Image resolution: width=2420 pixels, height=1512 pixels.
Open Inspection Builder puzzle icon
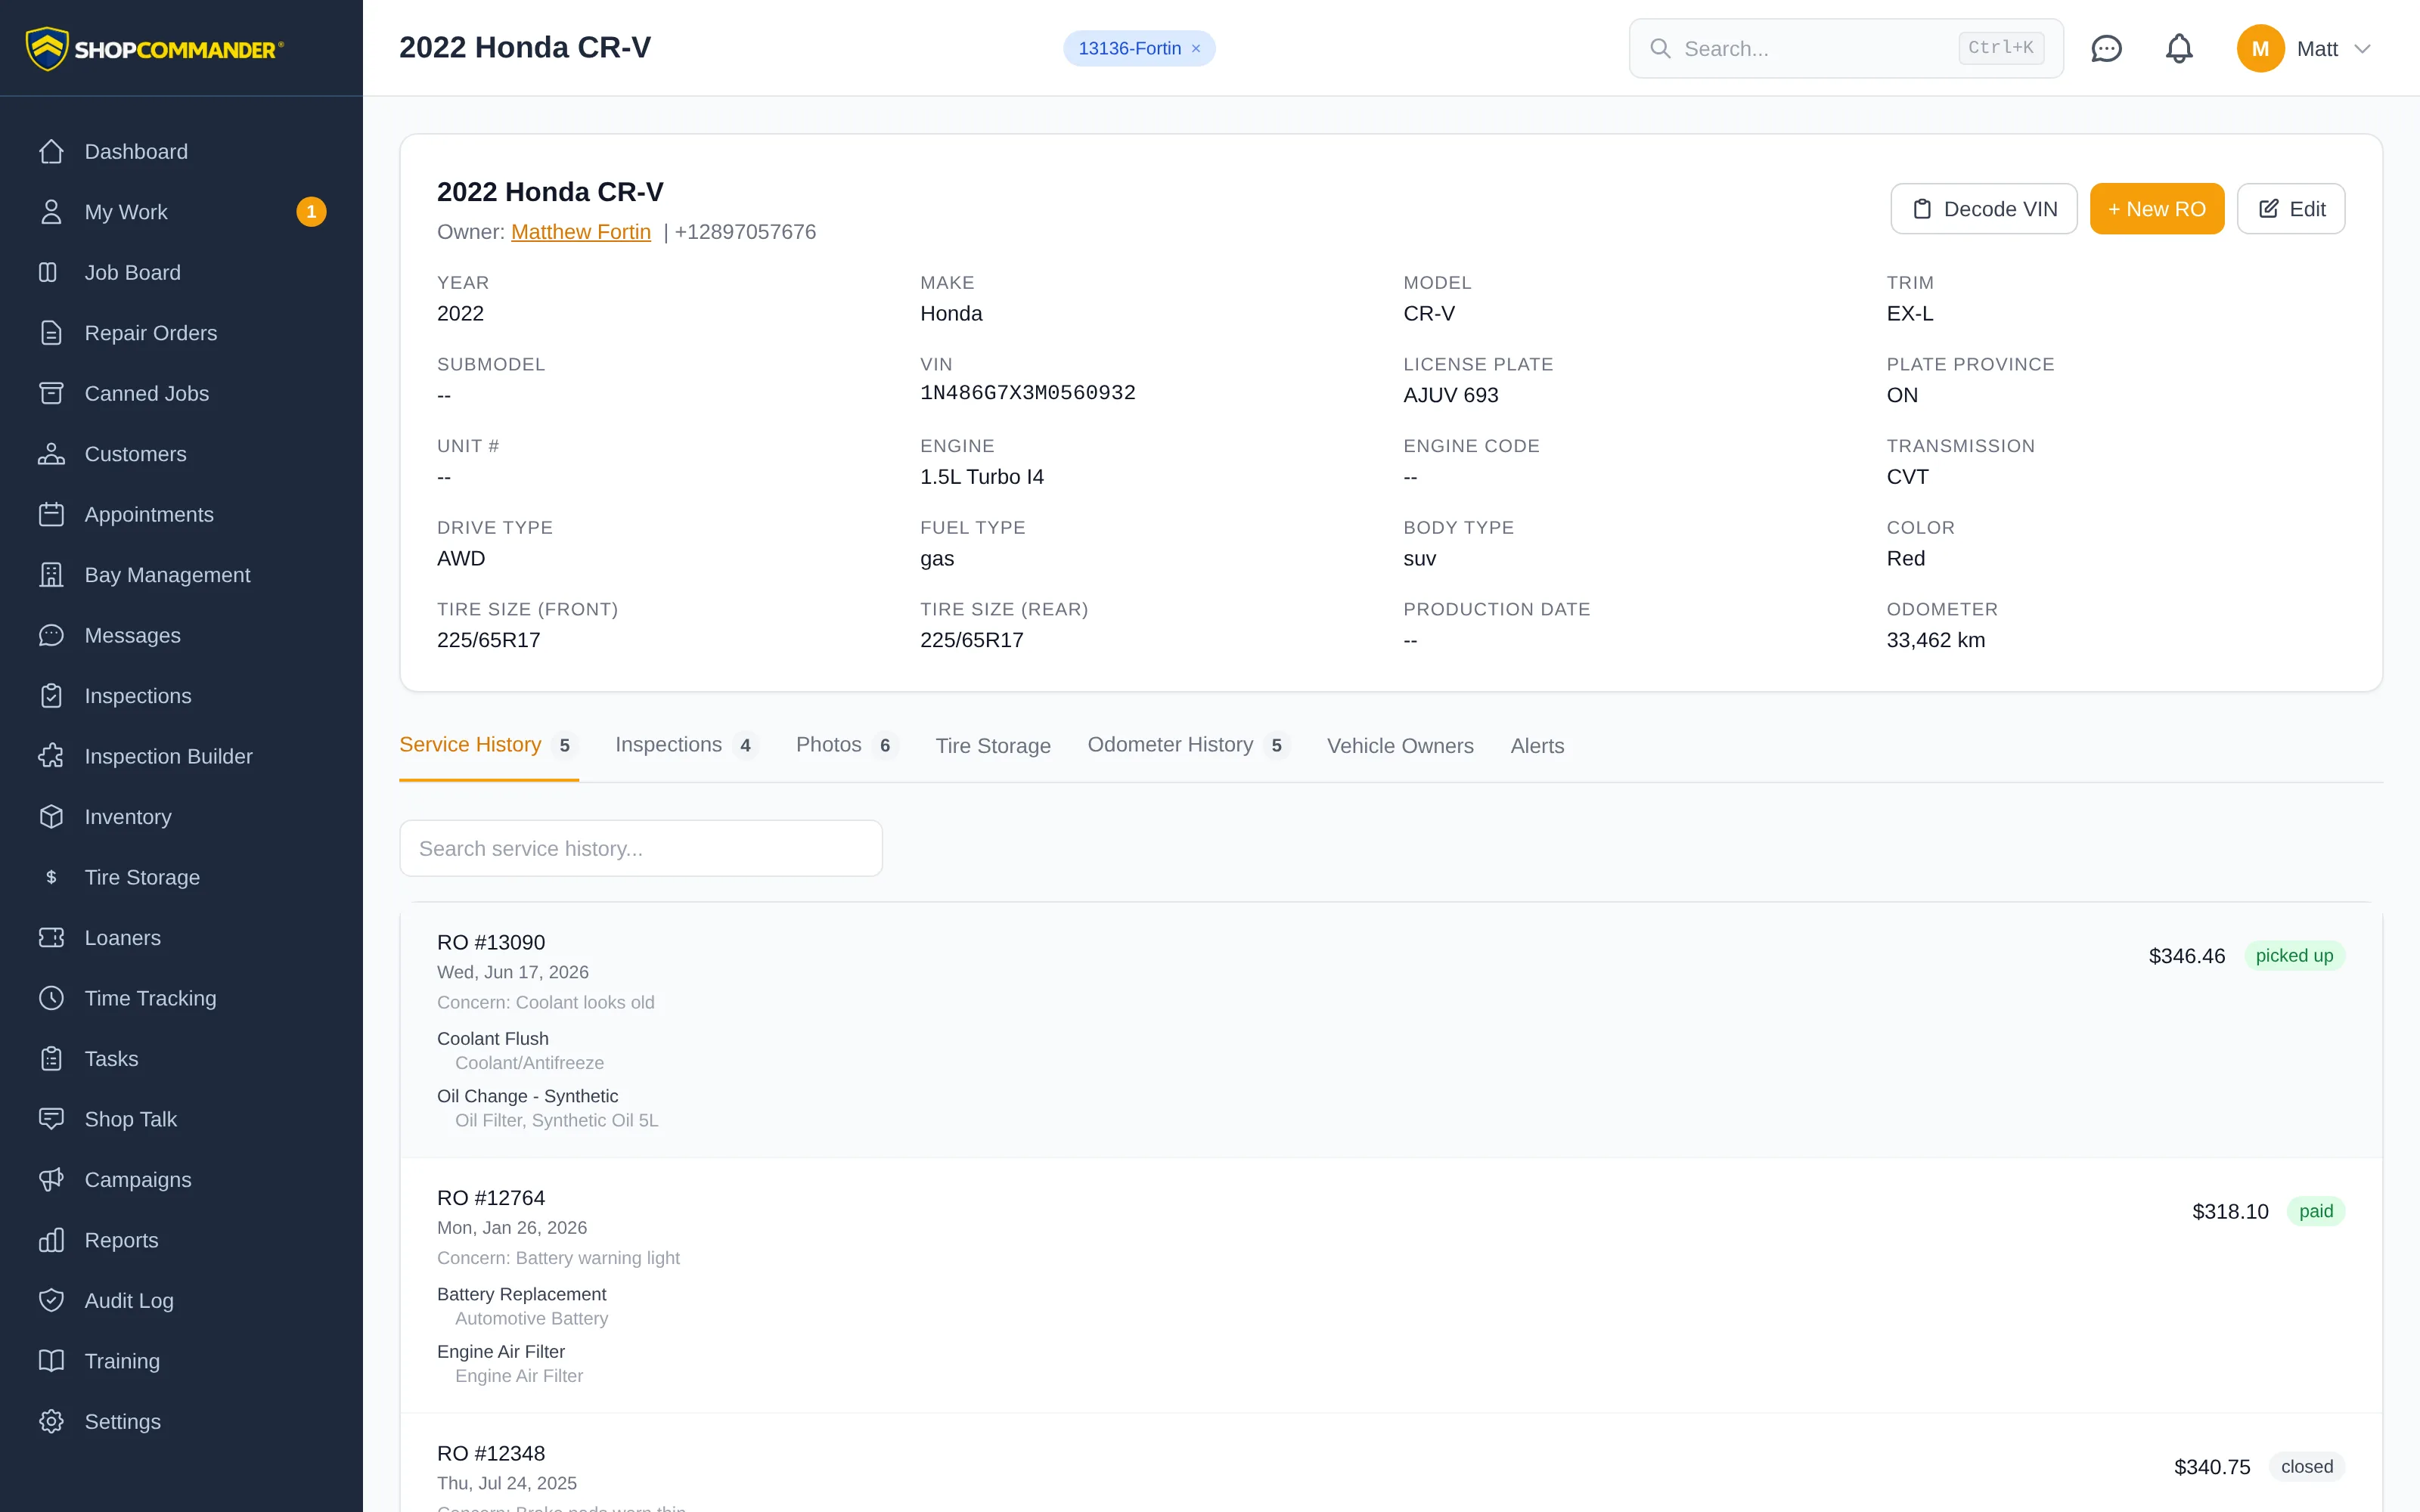pos(50,756)
